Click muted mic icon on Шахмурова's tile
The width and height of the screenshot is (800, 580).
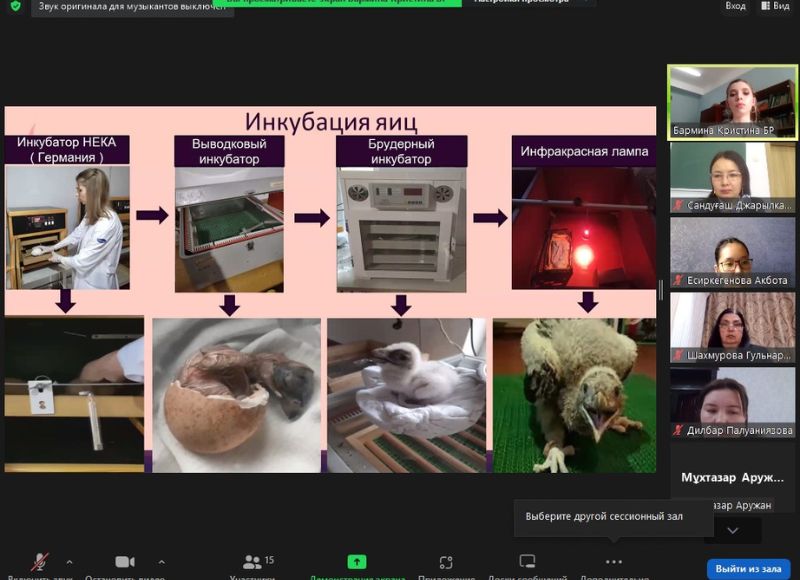[x=678, y=355]
